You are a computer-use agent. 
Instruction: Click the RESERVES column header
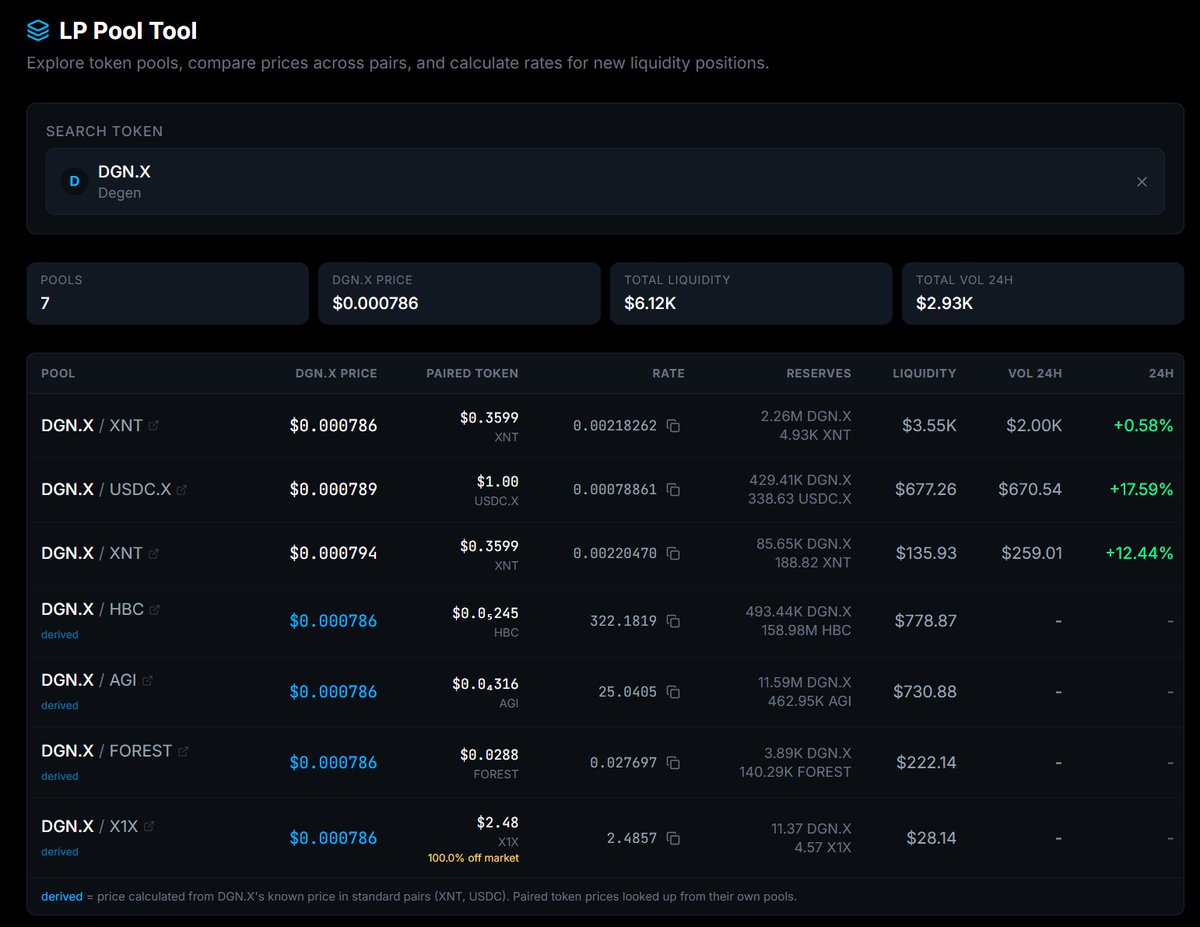[818, 373]
